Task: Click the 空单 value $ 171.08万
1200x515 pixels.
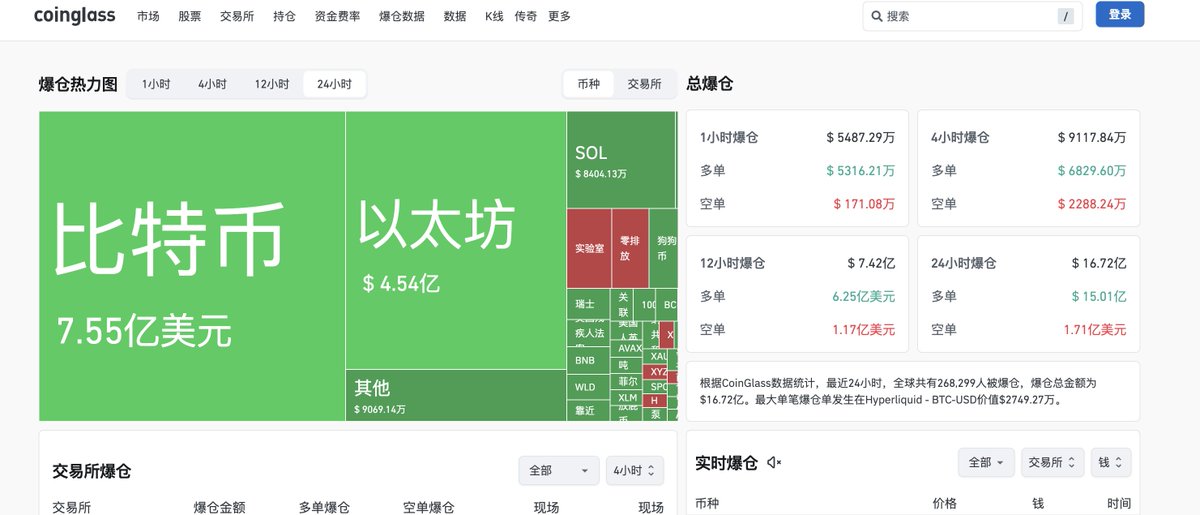Action: tap(864, 204)
